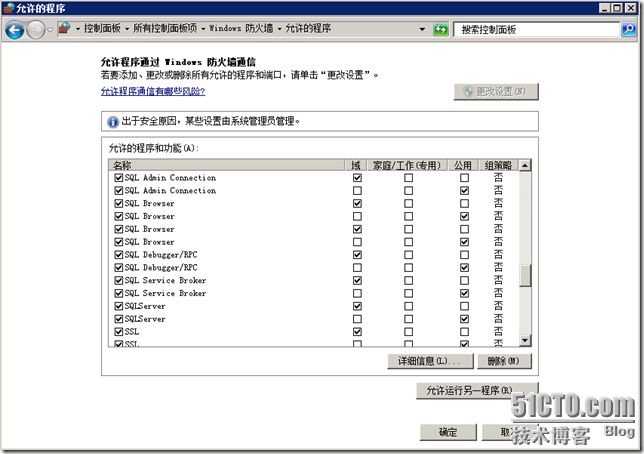This screenshot has width=644, height=454.
Task: Refresh the page with the green arrows icon
Action: [441, 30]
